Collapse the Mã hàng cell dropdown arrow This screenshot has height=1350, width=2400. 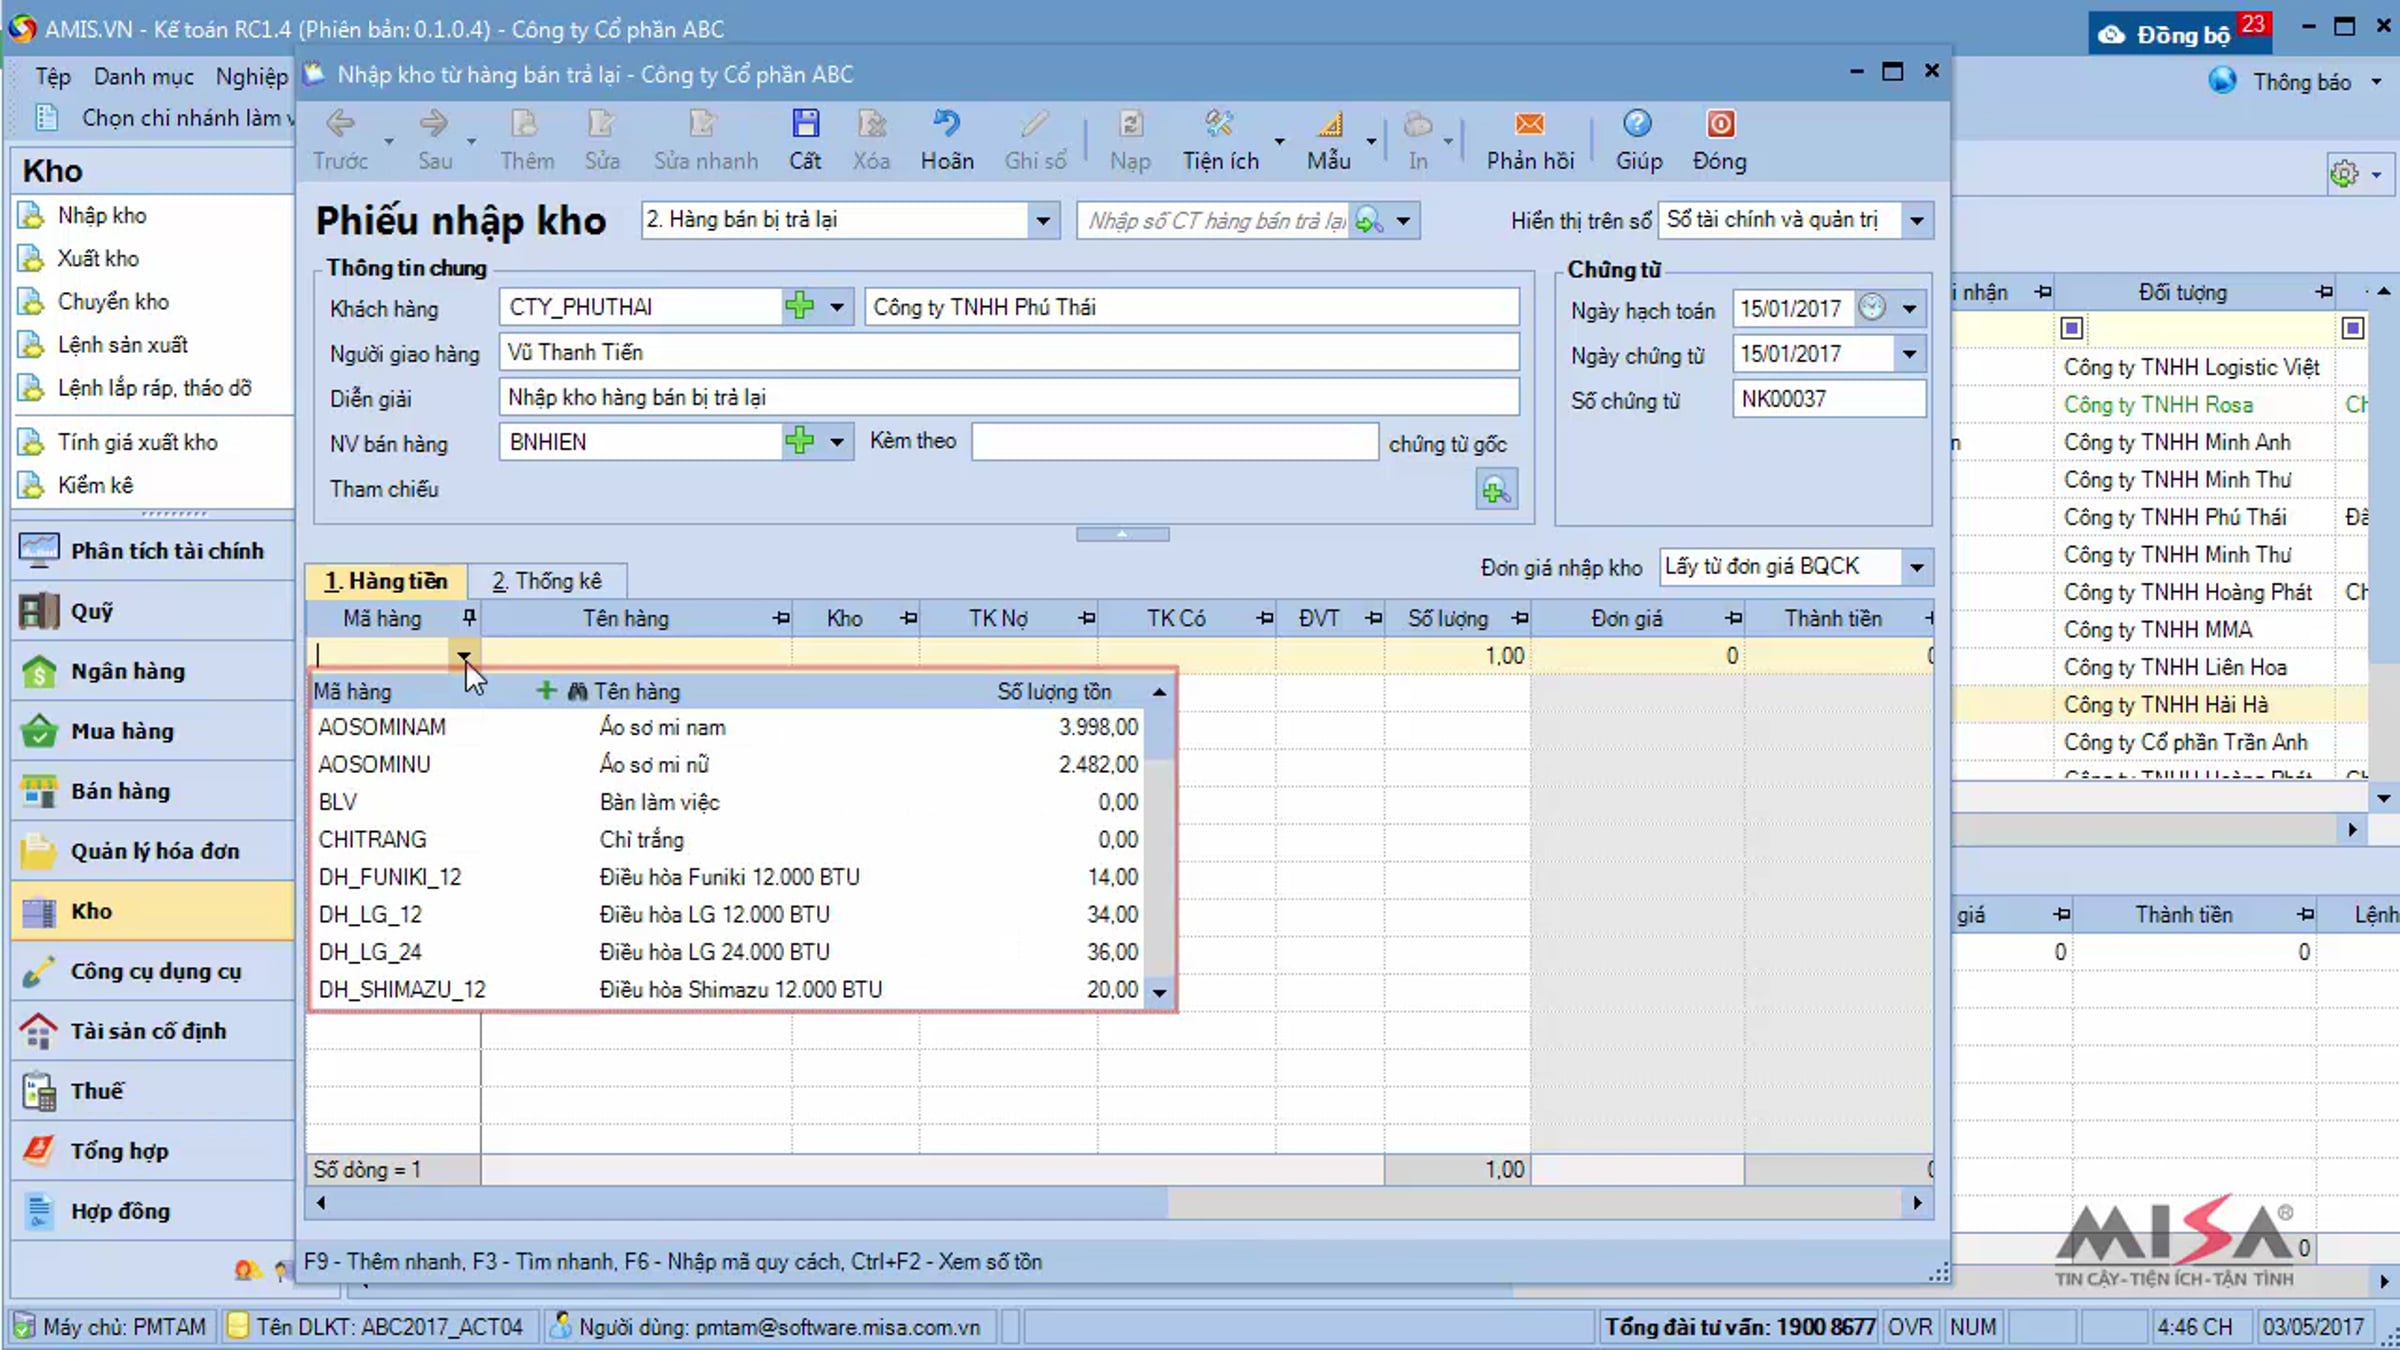(464, 655)
